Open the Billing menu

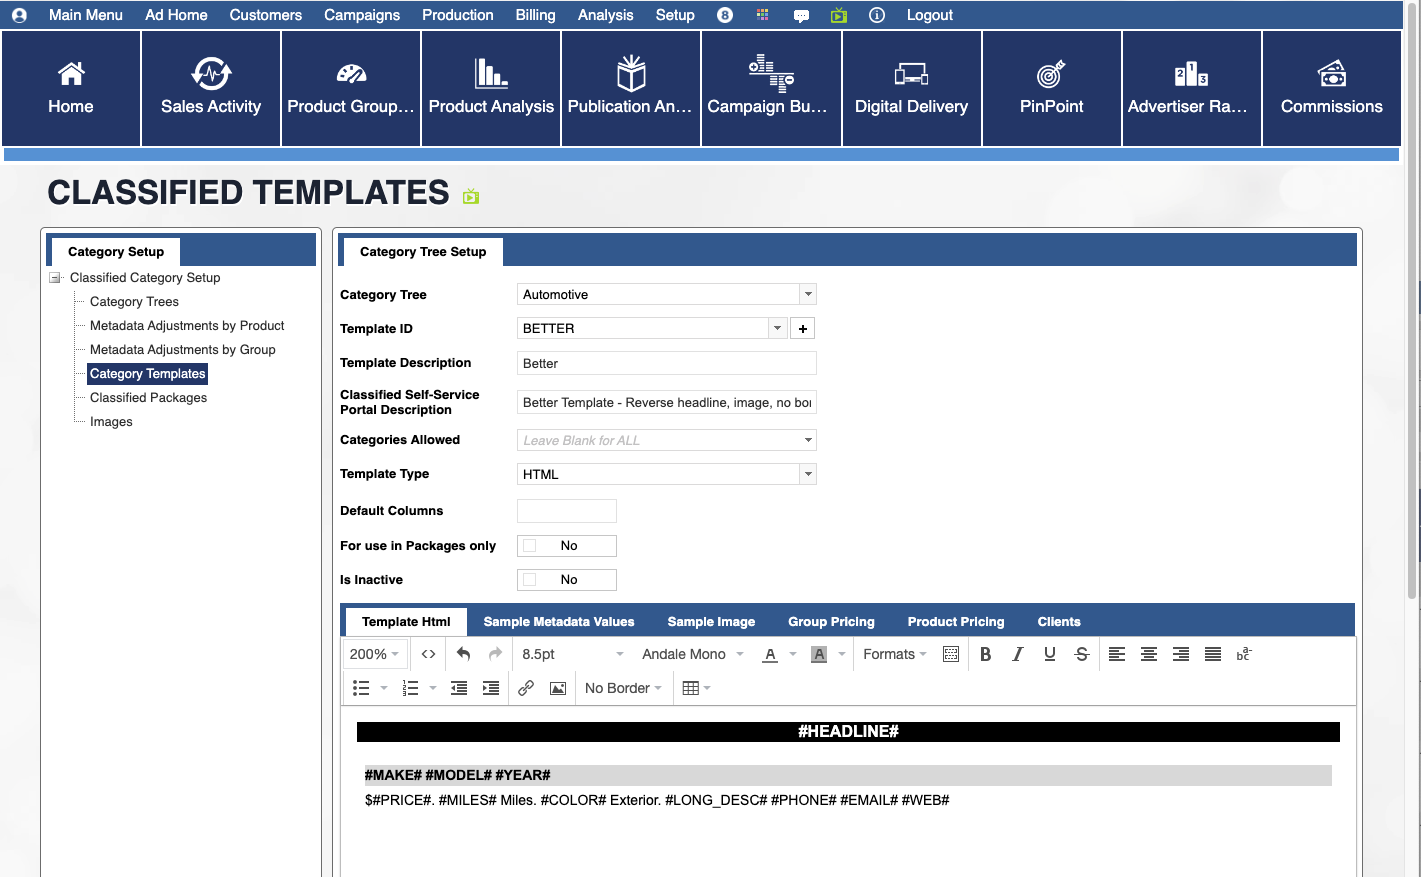[535, 15]
